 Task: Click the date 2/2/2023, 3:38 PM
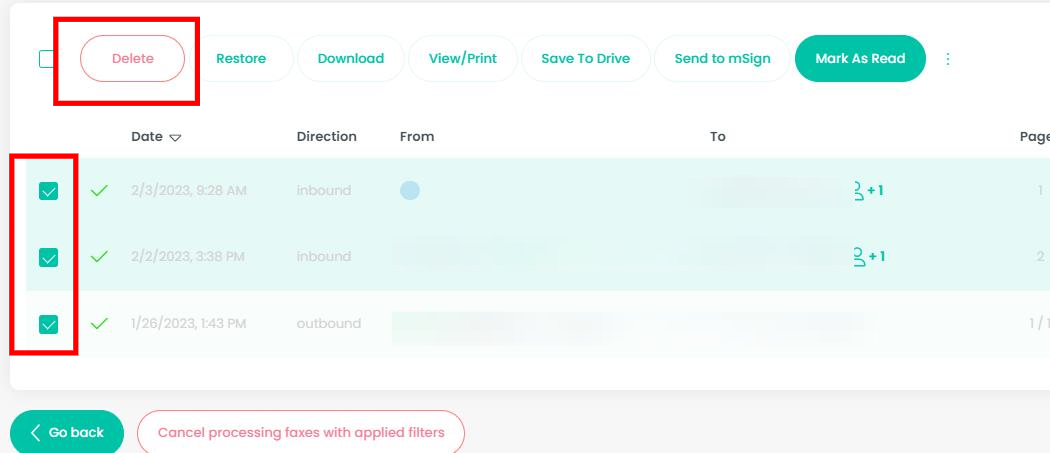click(188, 257)
